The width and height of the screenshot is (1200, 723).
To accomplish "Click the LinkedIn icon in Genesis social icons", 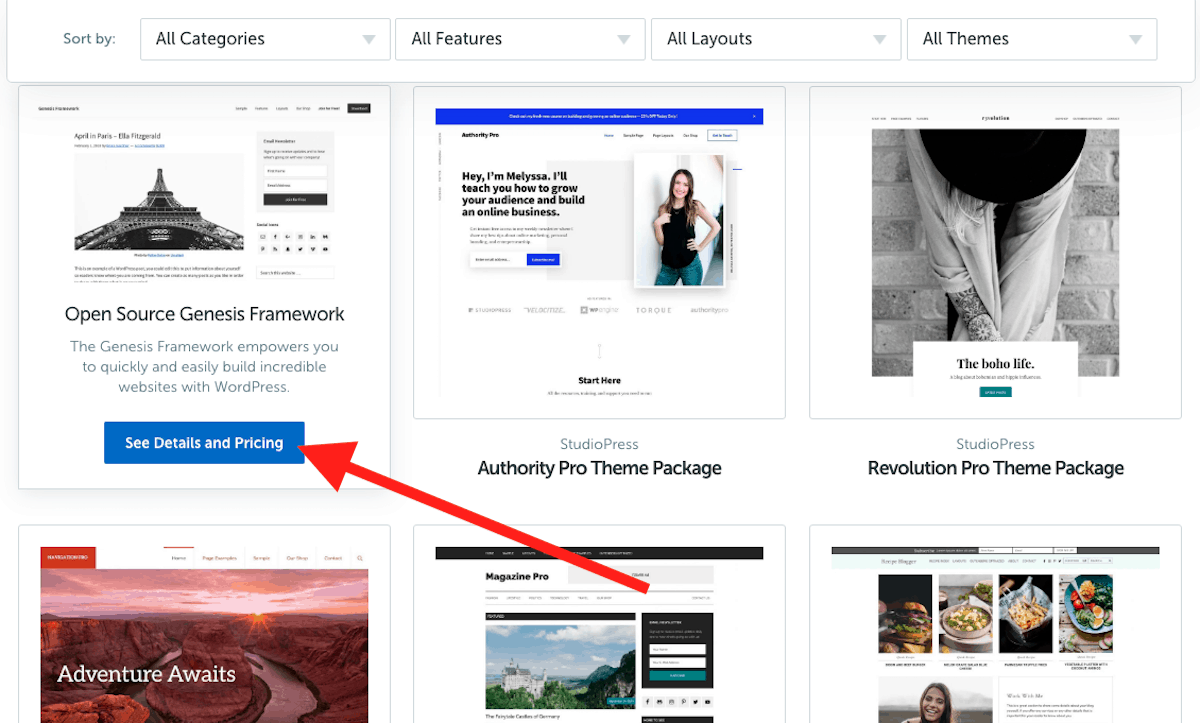I will click(x=313, y=237).
